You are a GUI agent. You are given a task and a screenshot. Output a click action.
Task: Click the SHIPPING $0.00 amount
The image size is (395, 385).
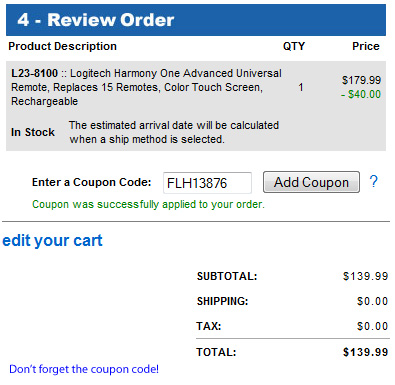372,301
